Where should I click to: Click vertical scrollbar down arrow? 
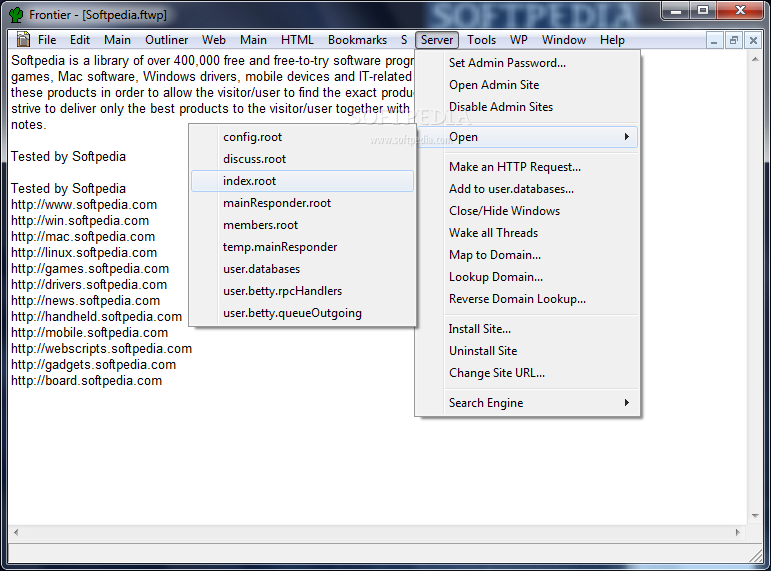(755, 515)
